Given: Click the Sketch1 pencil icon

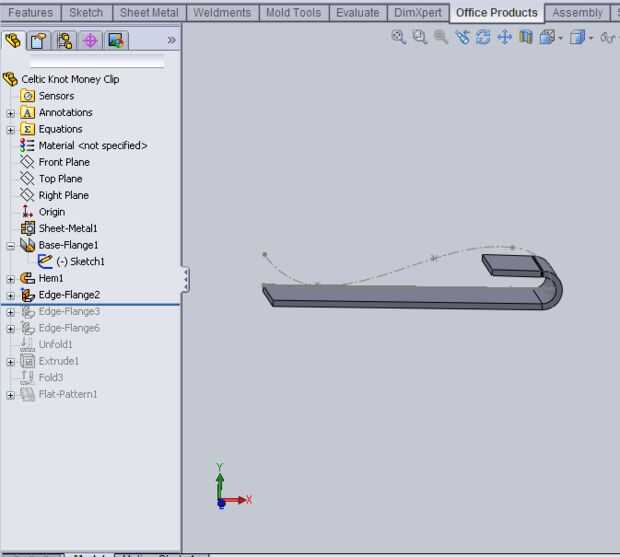Looking at the screenshot, I should [x=45, y=261].
